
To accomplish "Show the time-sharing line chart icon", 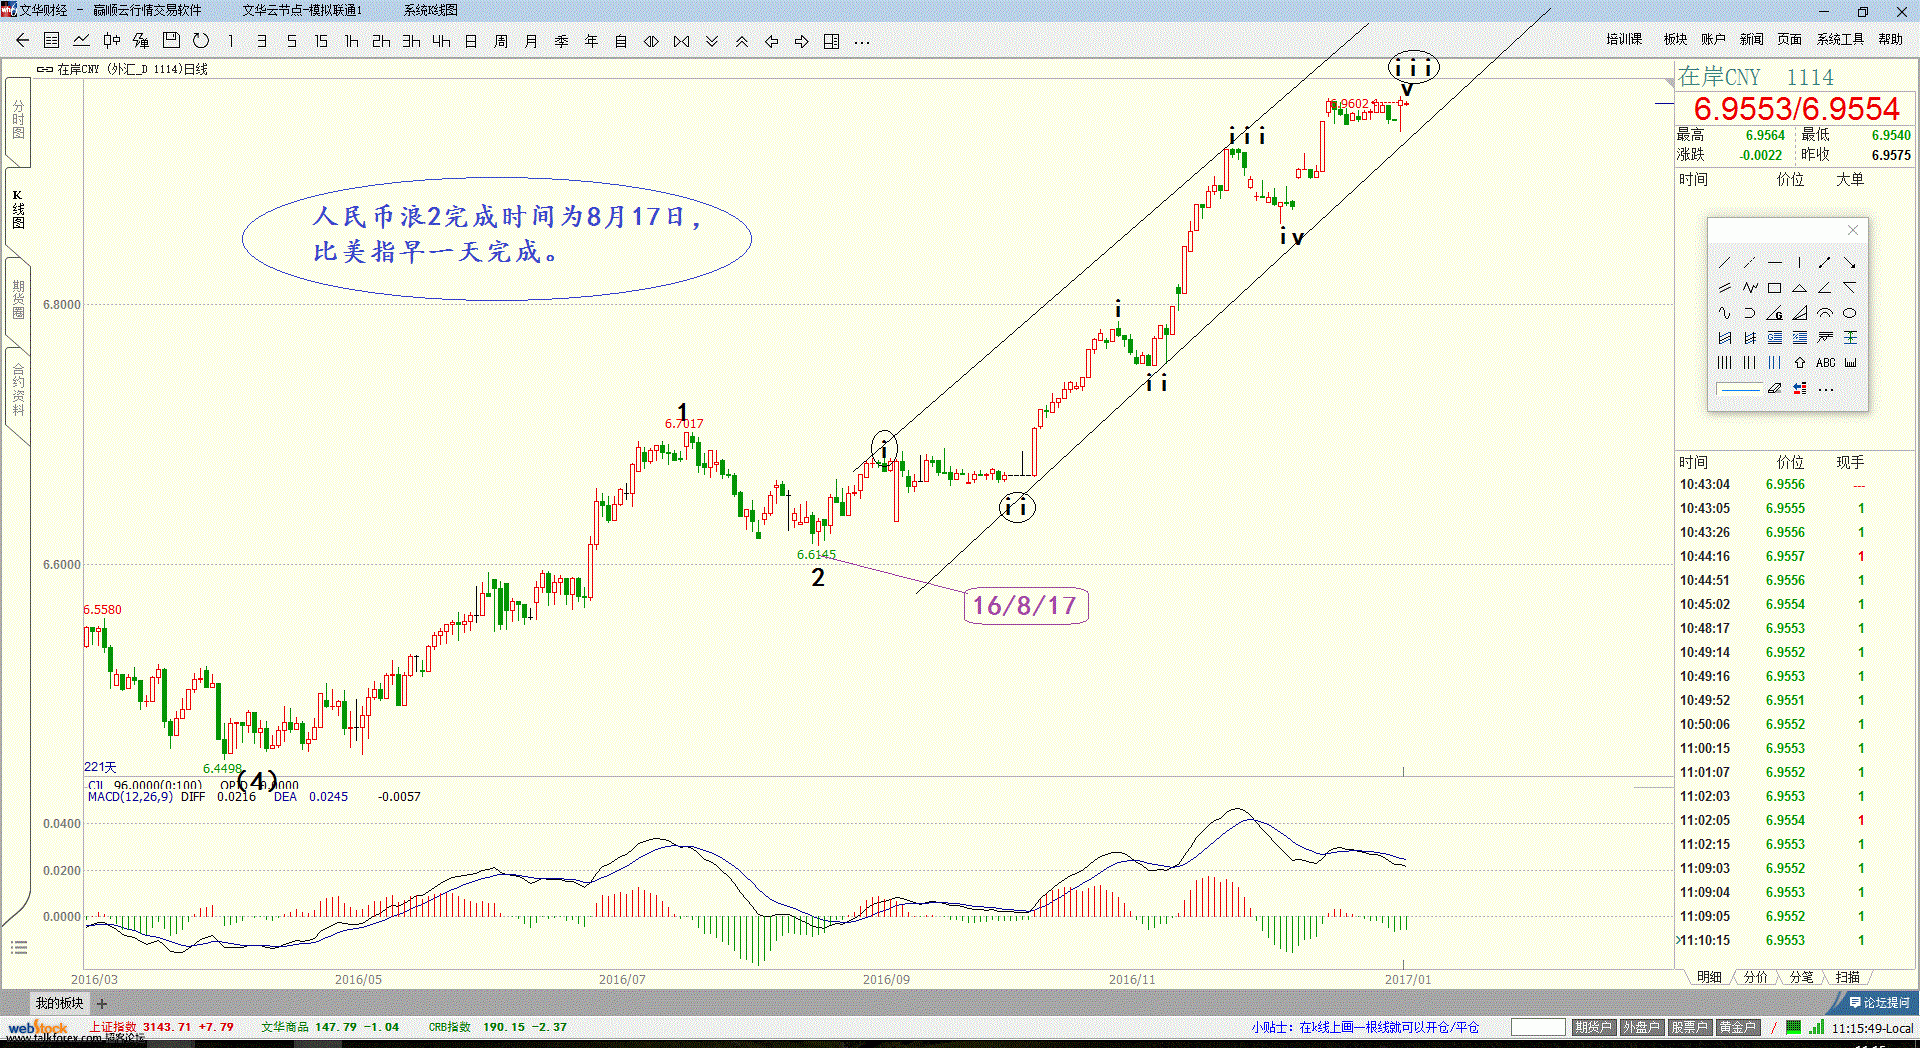I will click(x=82, y=41).
